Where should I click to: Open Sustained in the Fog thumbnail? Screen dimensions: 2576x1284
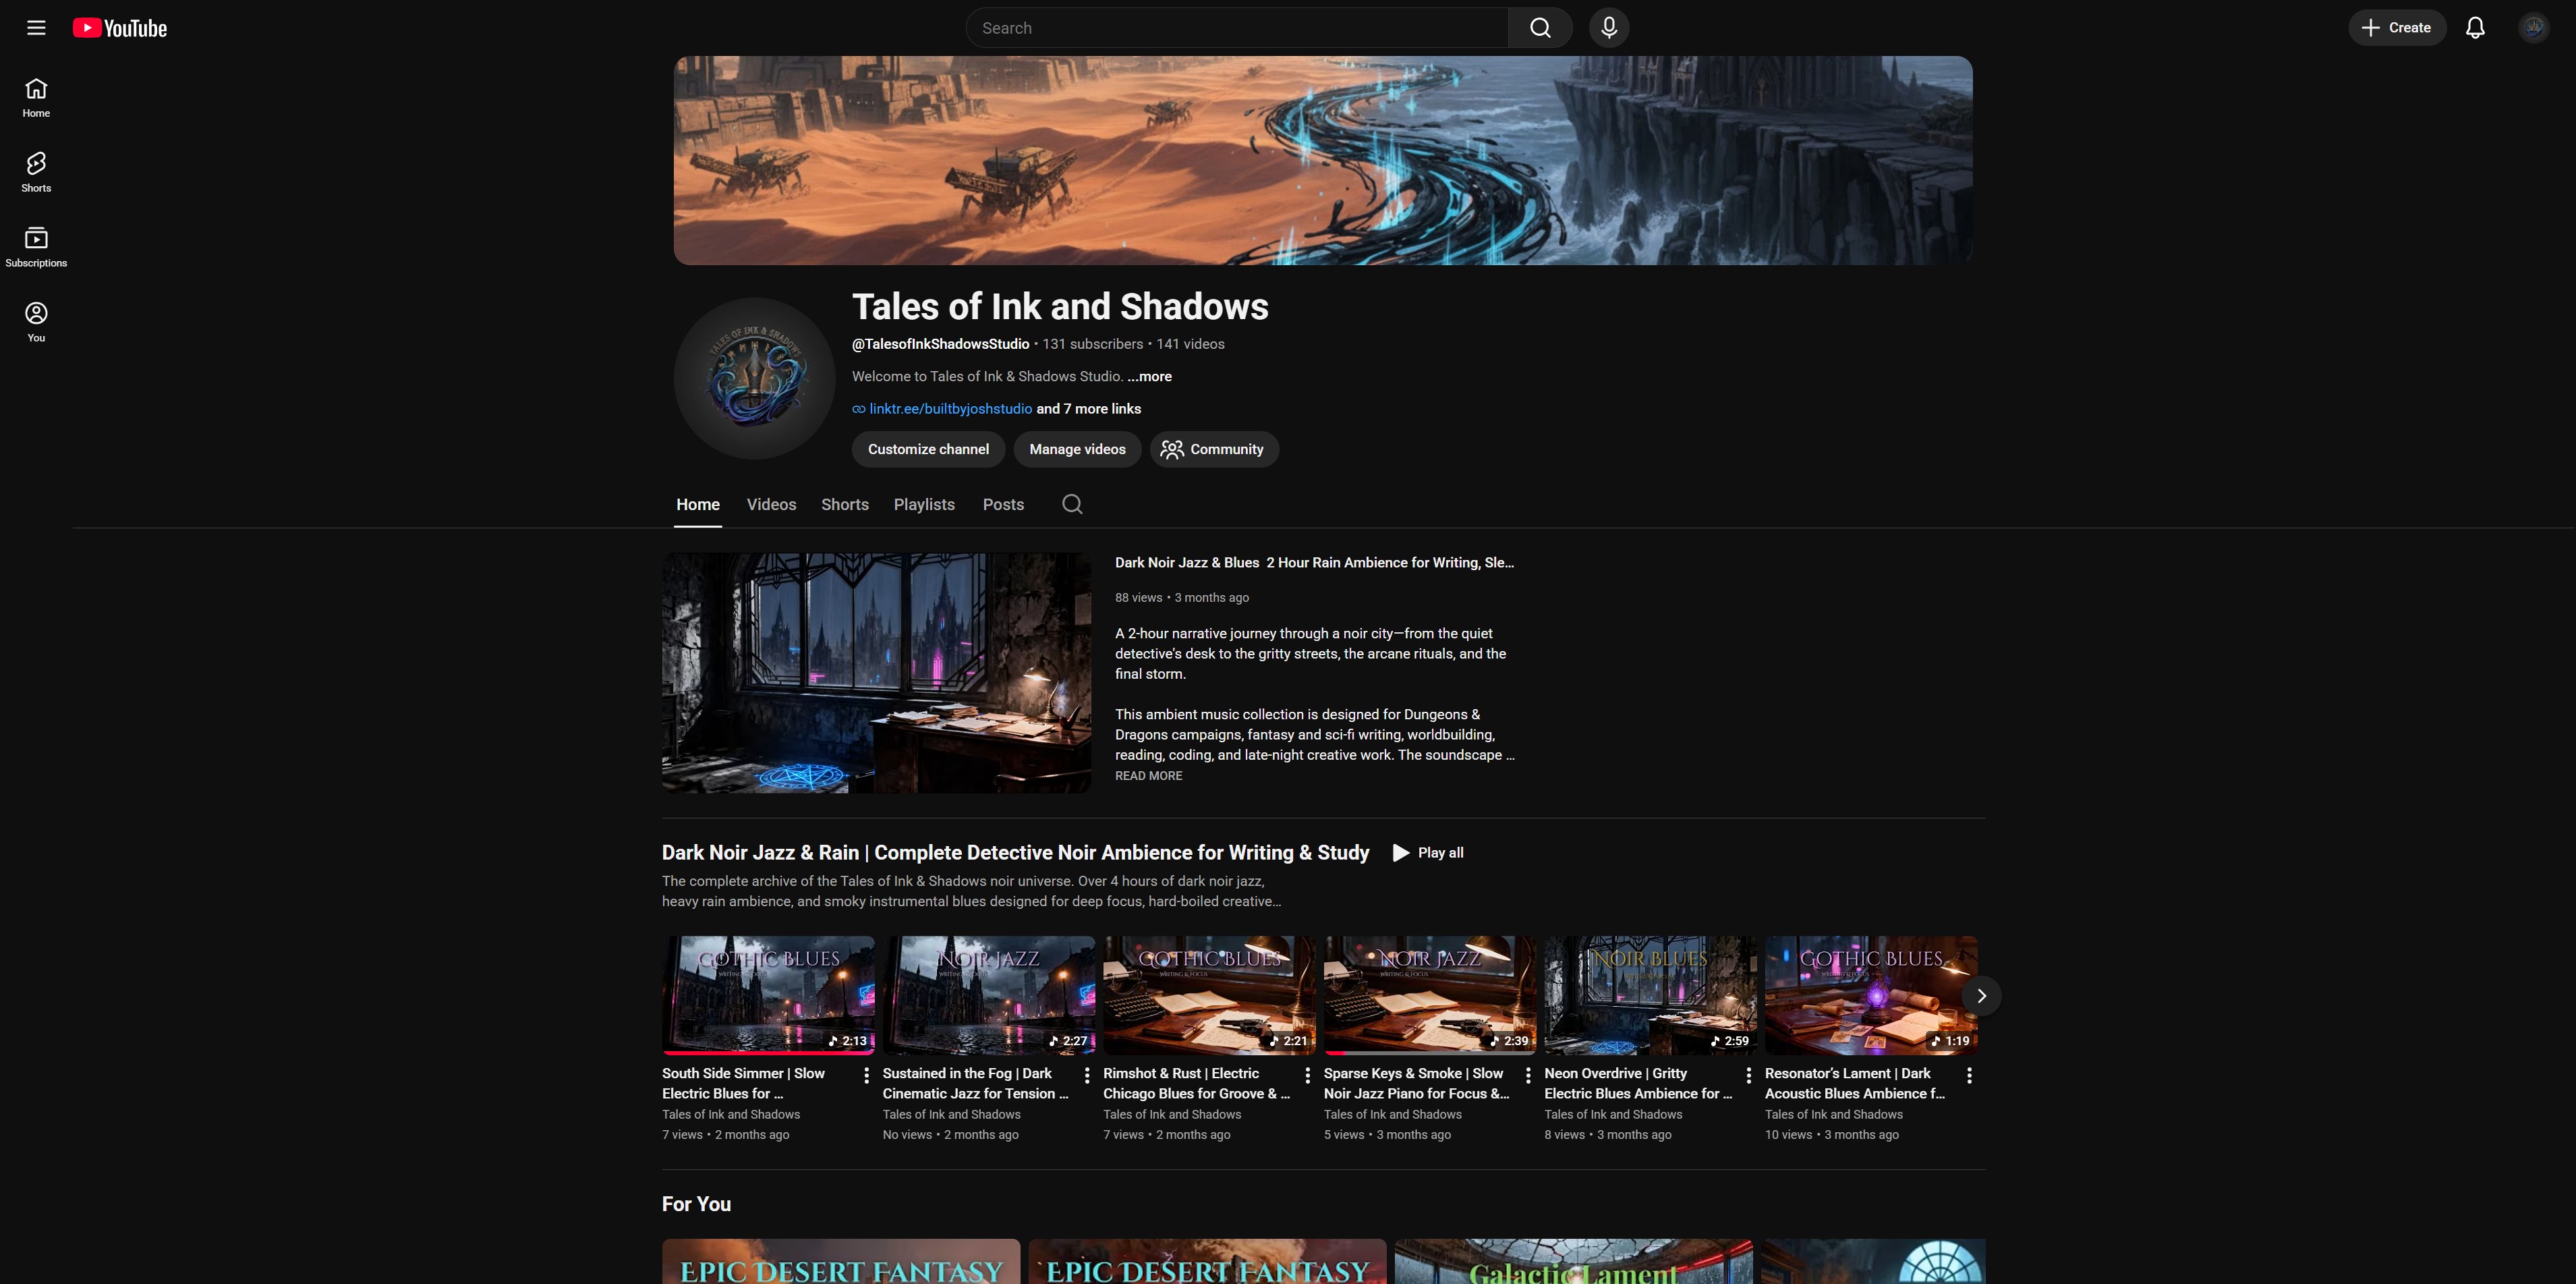tap(989, 996)
